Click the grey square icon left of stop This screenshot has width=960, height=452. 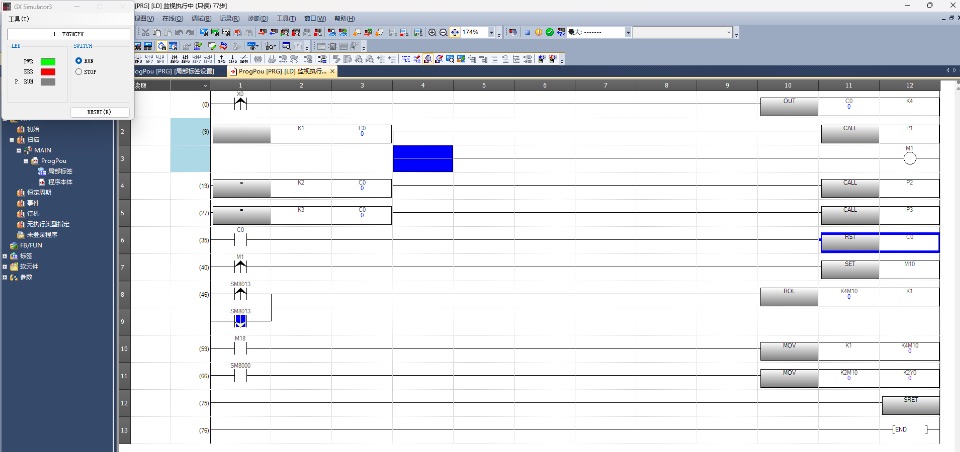coord(512,32)
